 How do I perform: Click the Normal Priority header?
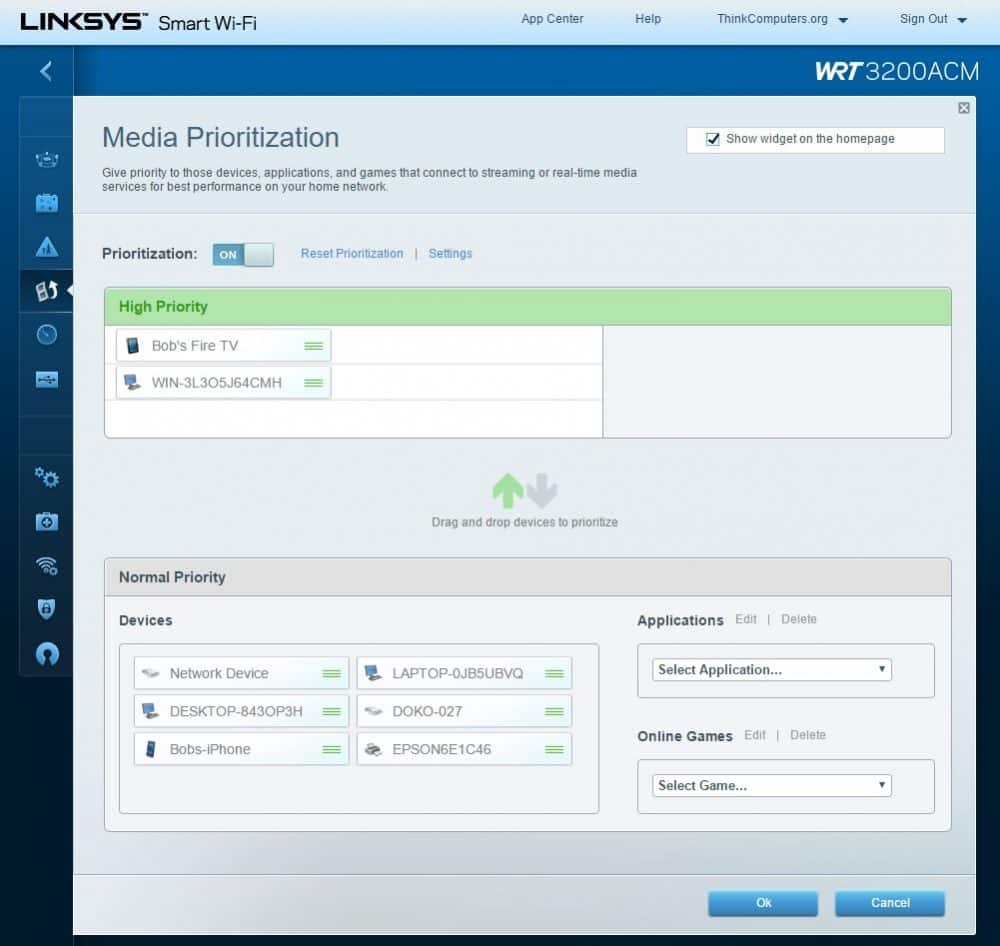pos(528,577)
